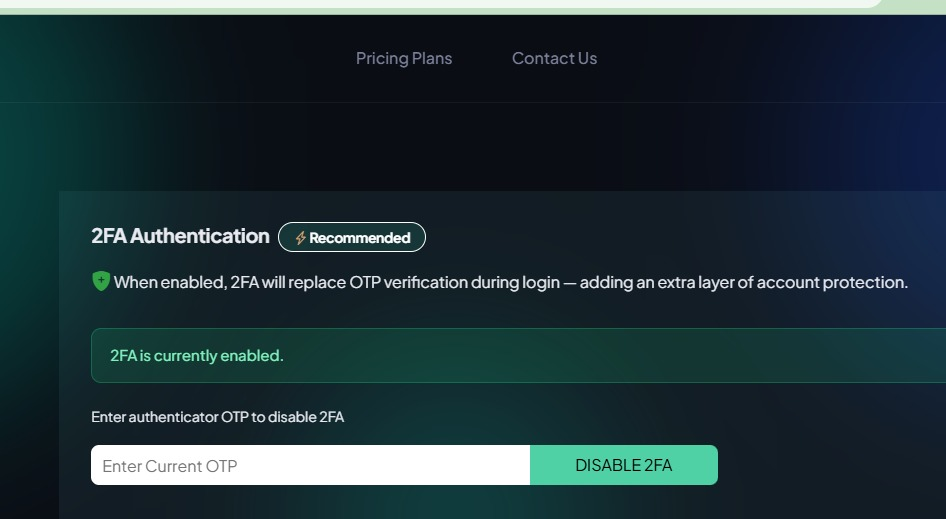Click the lightning bolt icon in the Recommended badge
Viewport: 946px width, 519px height.
point(300,238)
